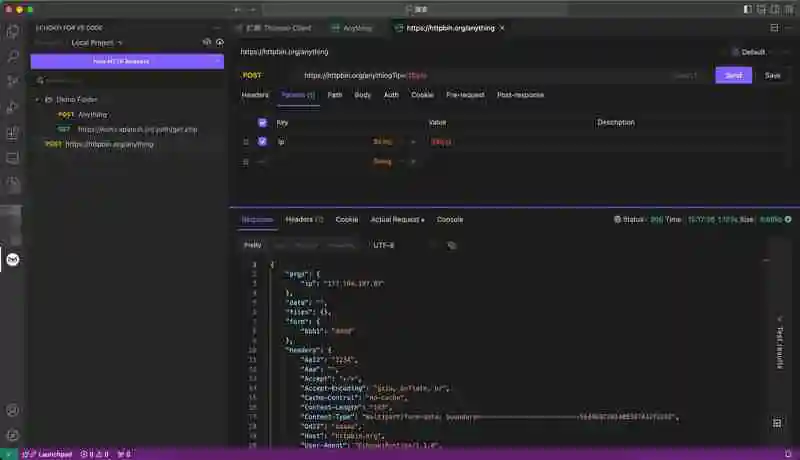Click the sidebar more actions ellipsis

[x=217, y=28]
